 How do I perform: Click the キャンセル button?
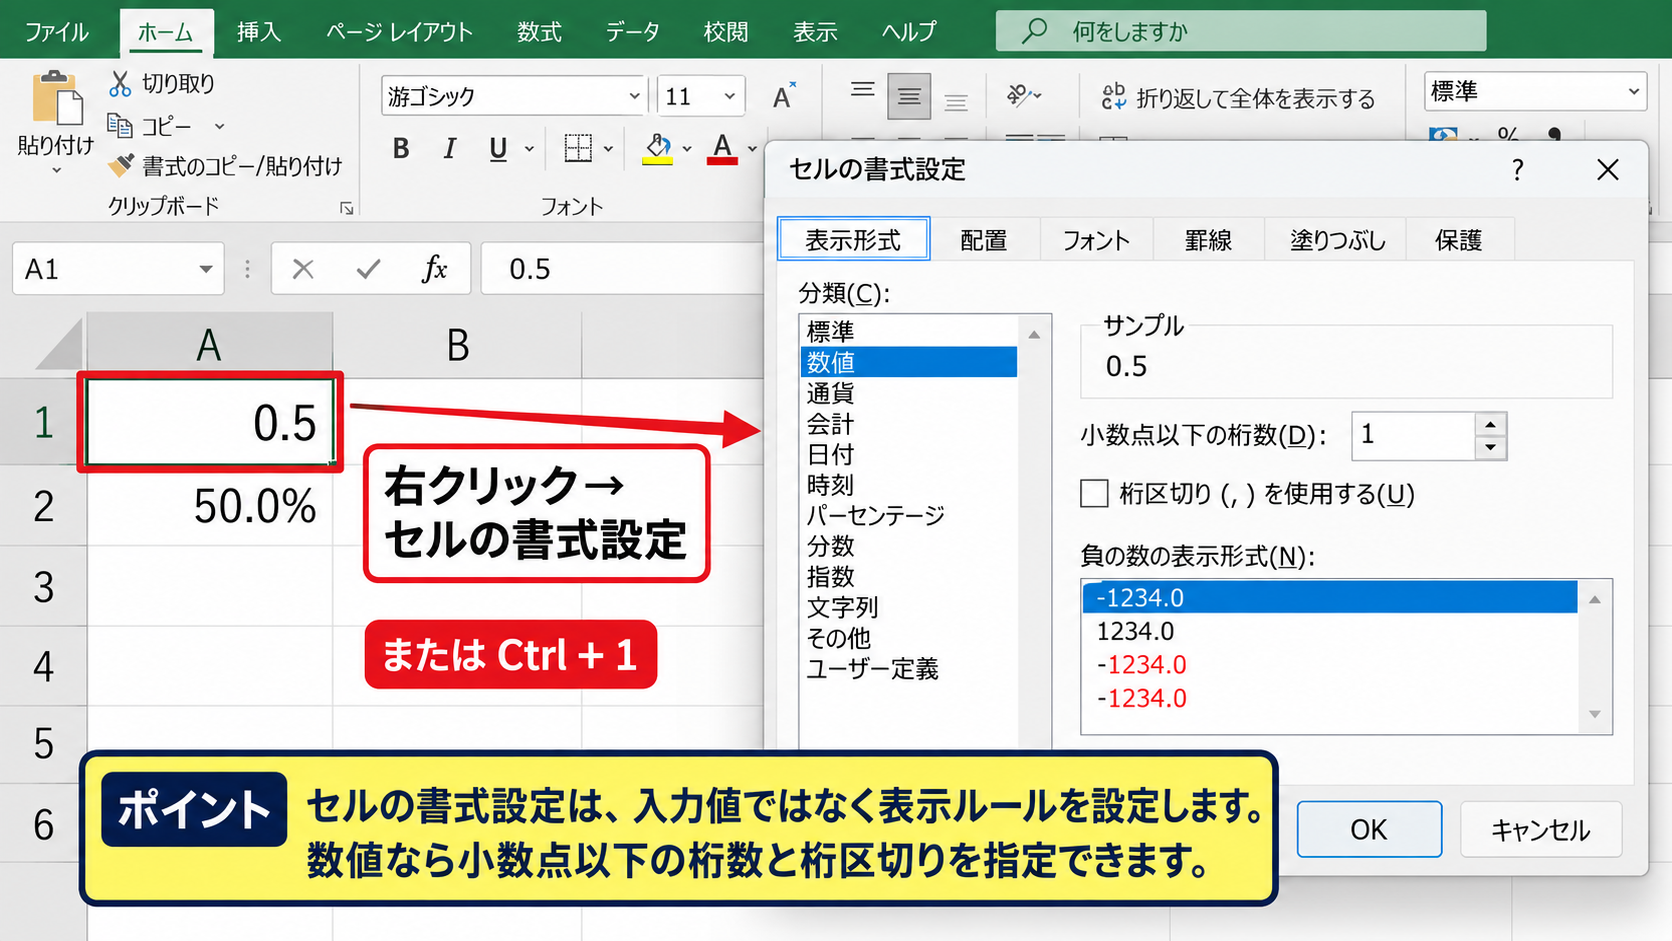pos(1541,829)
